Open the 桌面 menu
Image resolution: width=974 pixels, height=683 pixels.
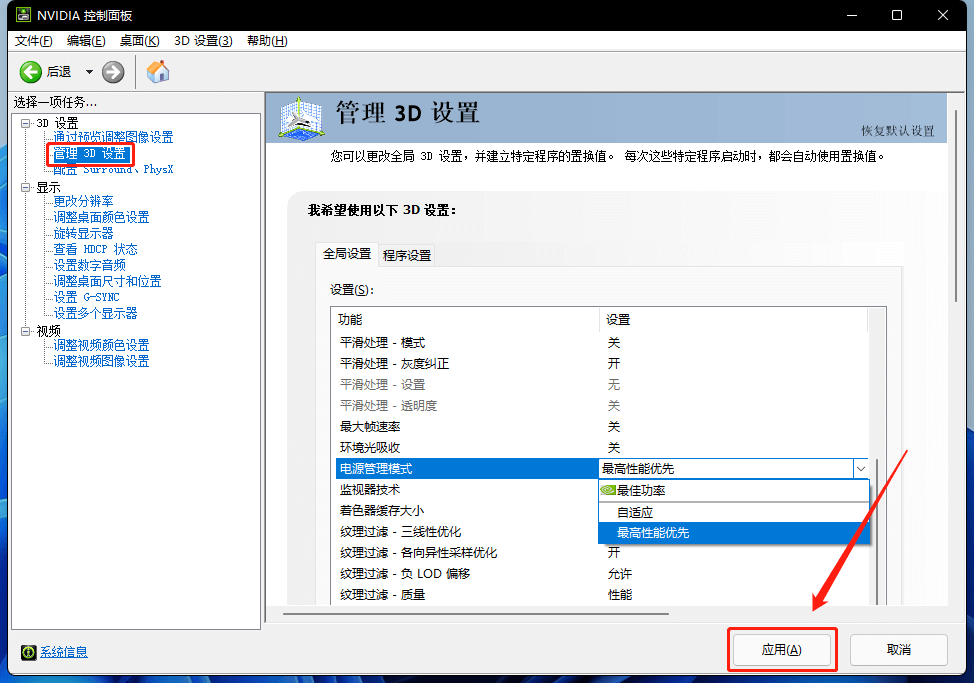[138, 41]
